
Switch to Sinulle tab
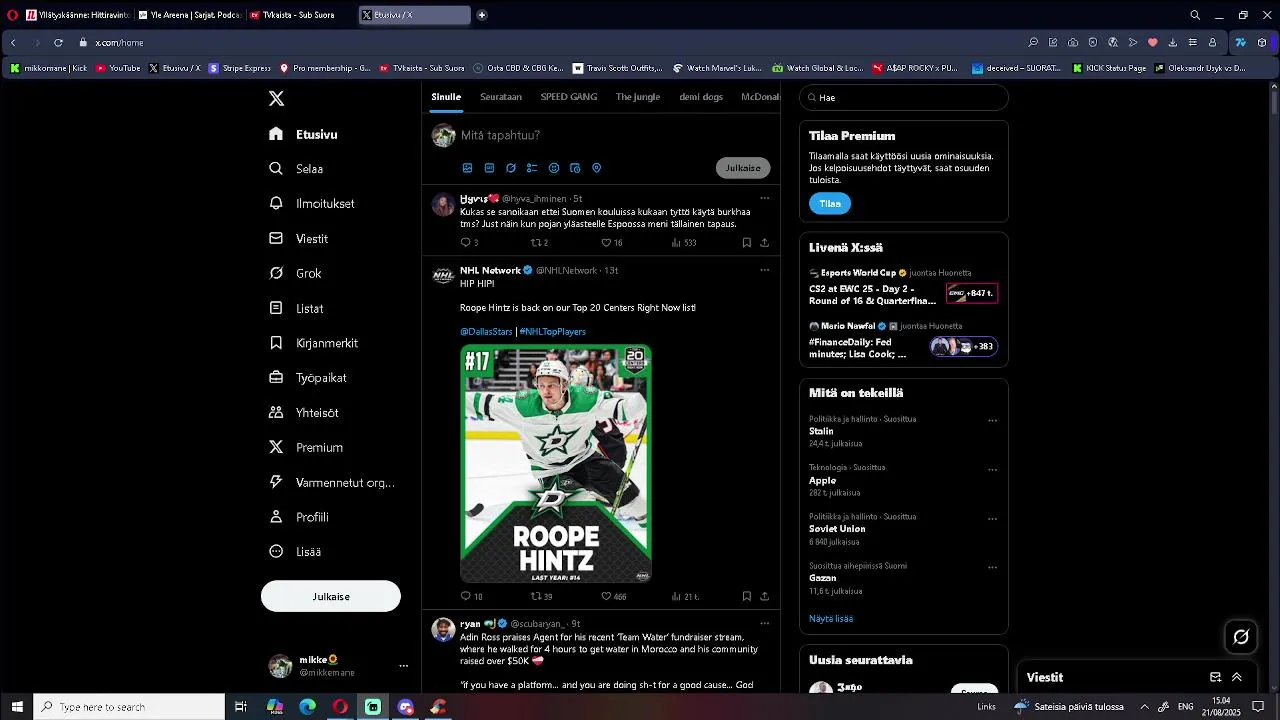[x=446, y=97]
